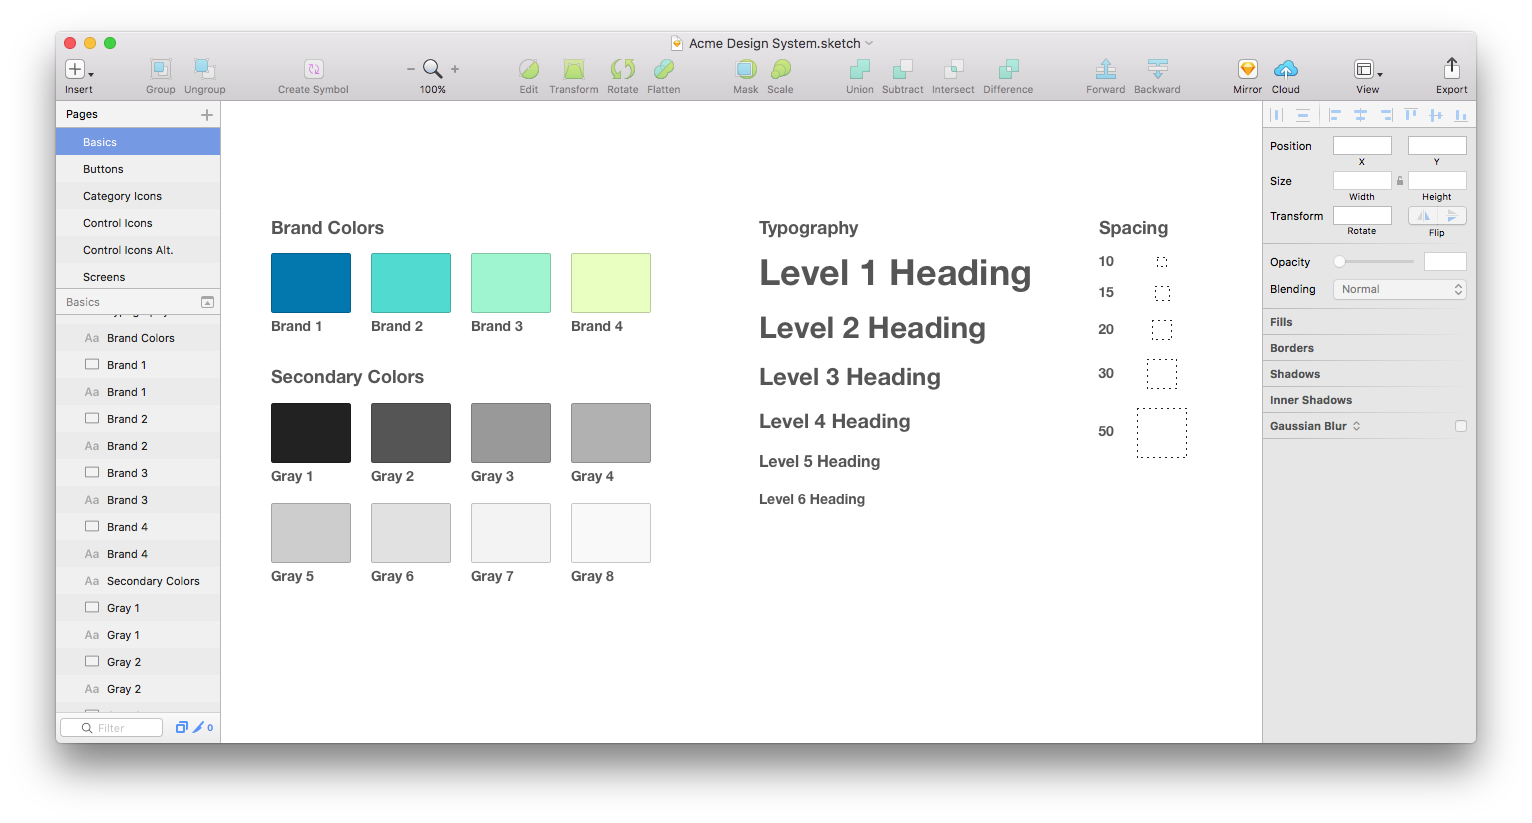Toggle the width-height aspect ratio lock
1532x823 pixels.
click(x=1399, y=181)
